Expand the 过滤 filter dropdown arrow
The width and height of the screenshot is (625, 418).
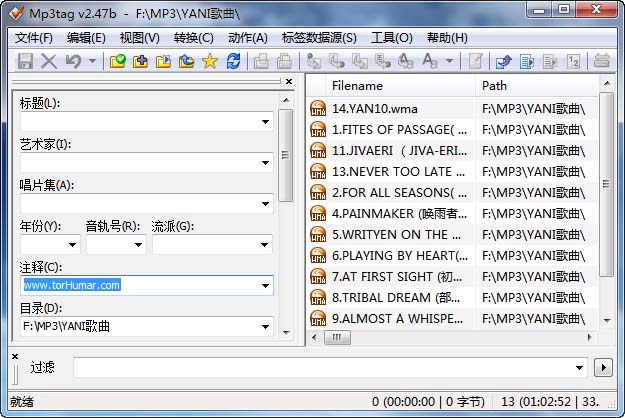[579, 367]
